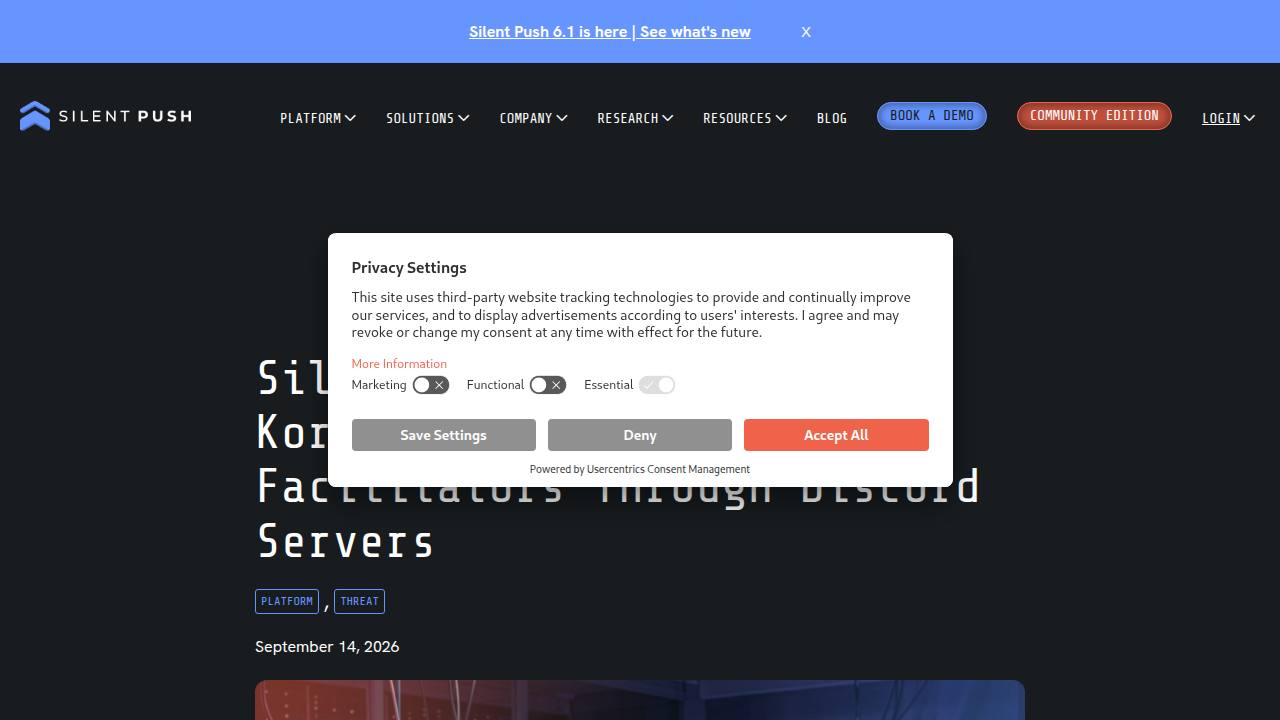1280x720 pixels.
Task: Open the Community Edition page
Action: [1094, 116]
